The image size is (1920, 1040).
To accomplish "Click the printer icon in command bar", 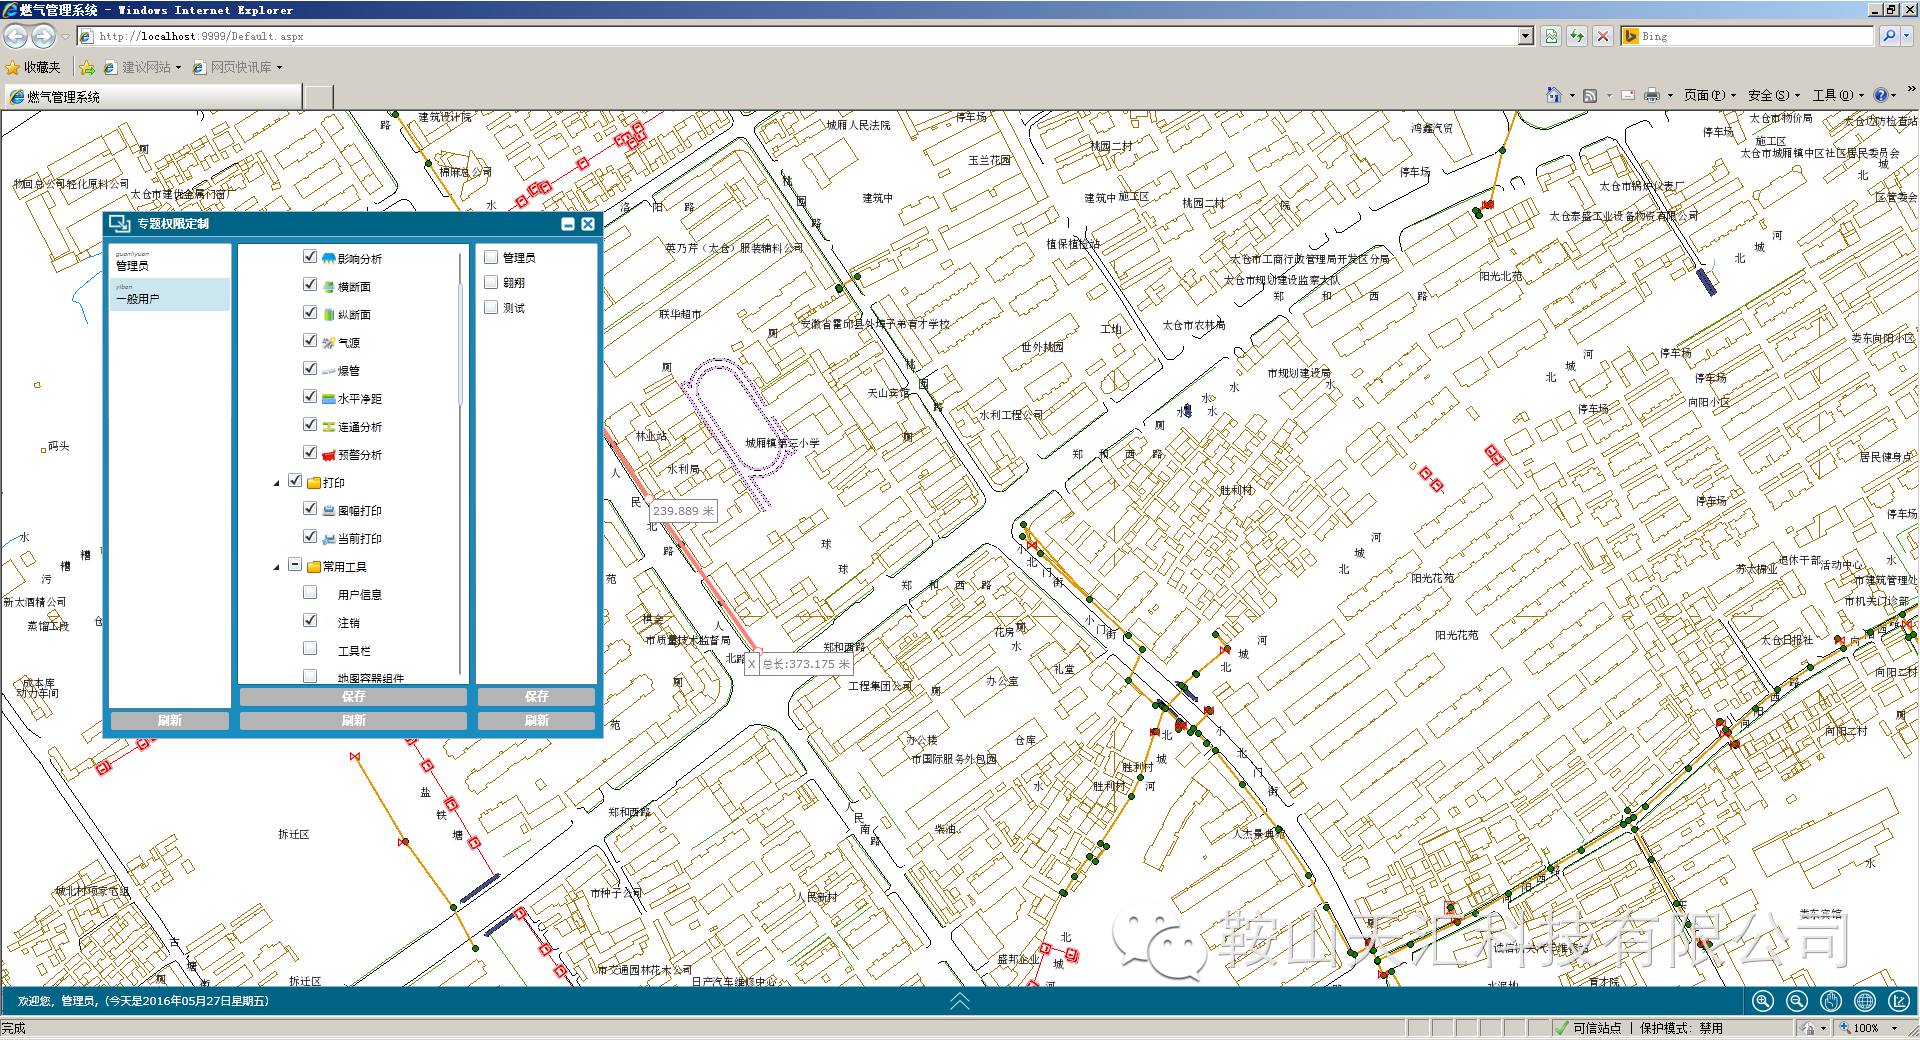I will pos(1651,95).
